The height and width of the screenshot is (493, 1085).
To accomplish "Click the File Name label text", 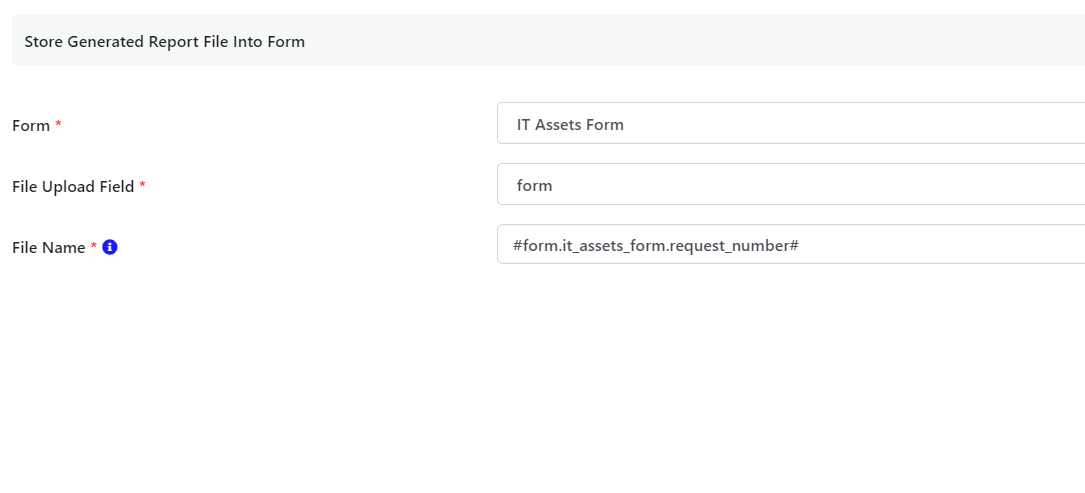I will click(x=49, y=247).
